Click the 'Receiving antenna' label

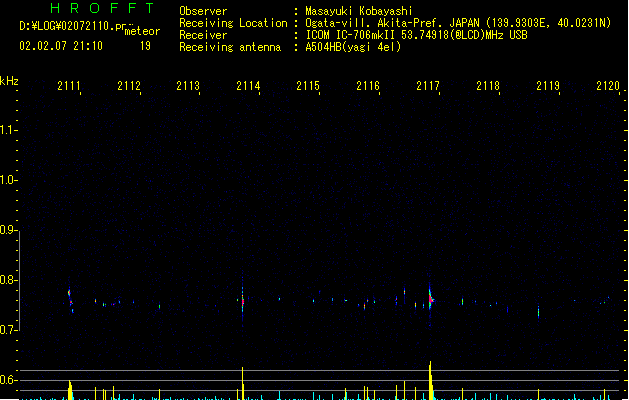230,47
